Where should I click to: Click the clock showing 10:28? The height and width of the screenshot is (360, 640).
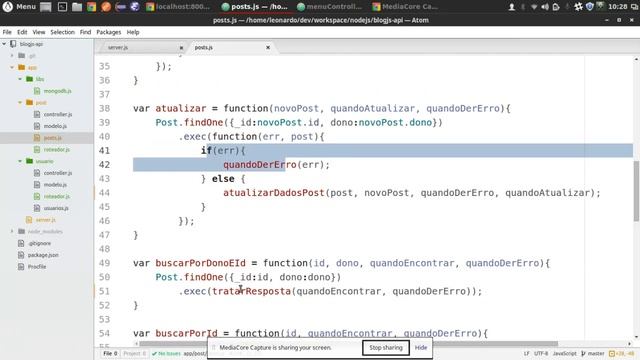pos(617,7)
